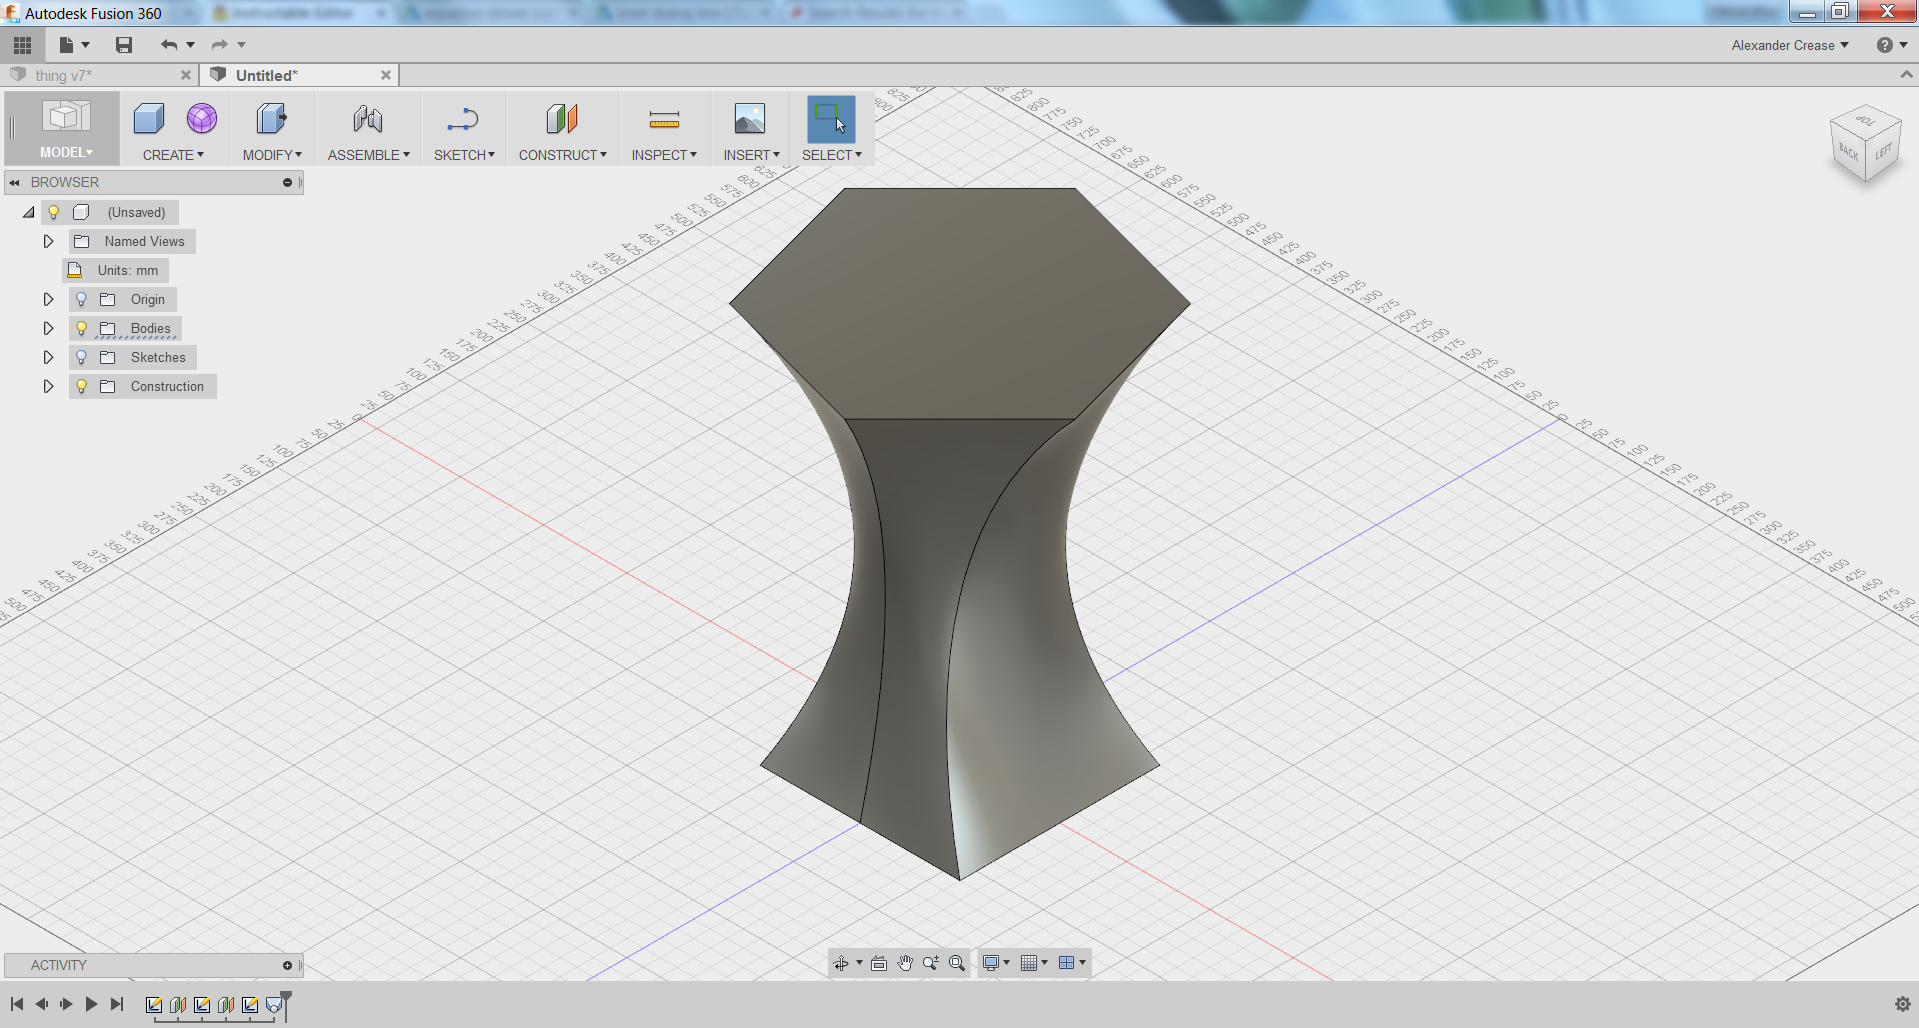Open the Inspect measure ruler icon
Viewport: 1919px width, 1028px height.
point(664,120)
